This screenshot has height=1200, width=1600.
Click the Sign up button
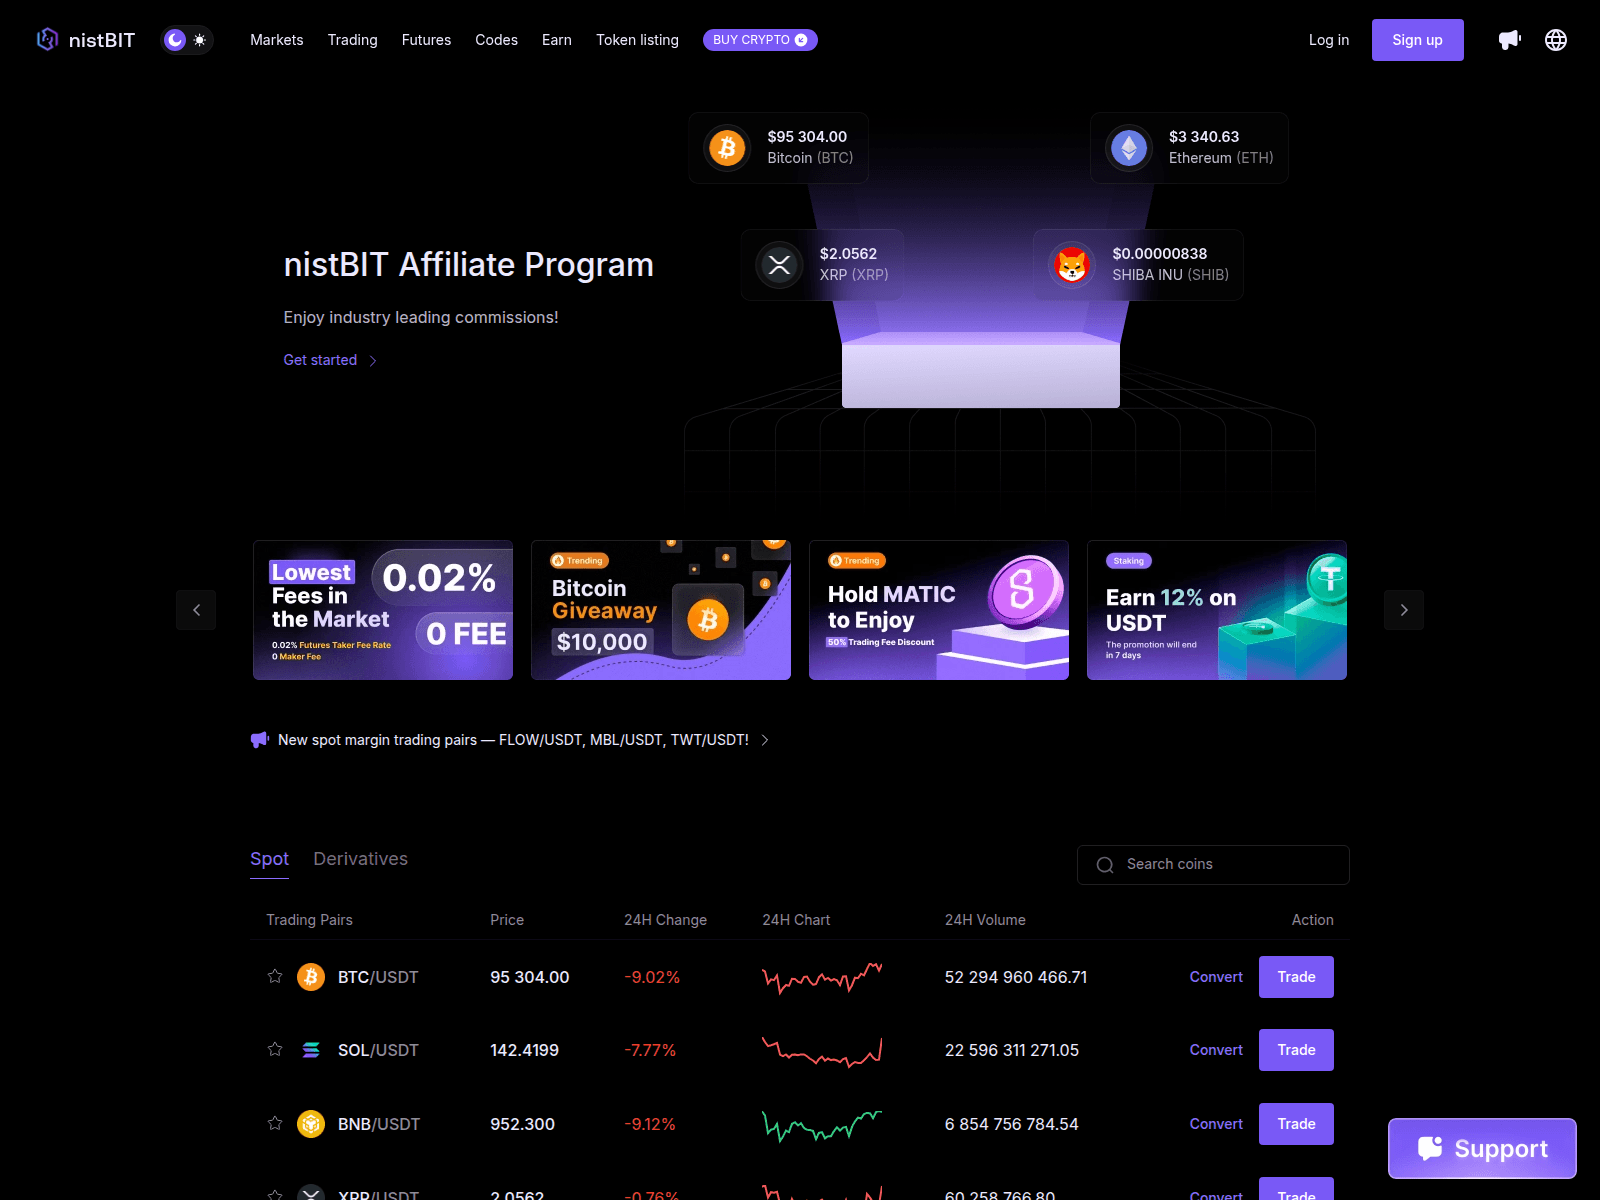[x=1417, y=40]
